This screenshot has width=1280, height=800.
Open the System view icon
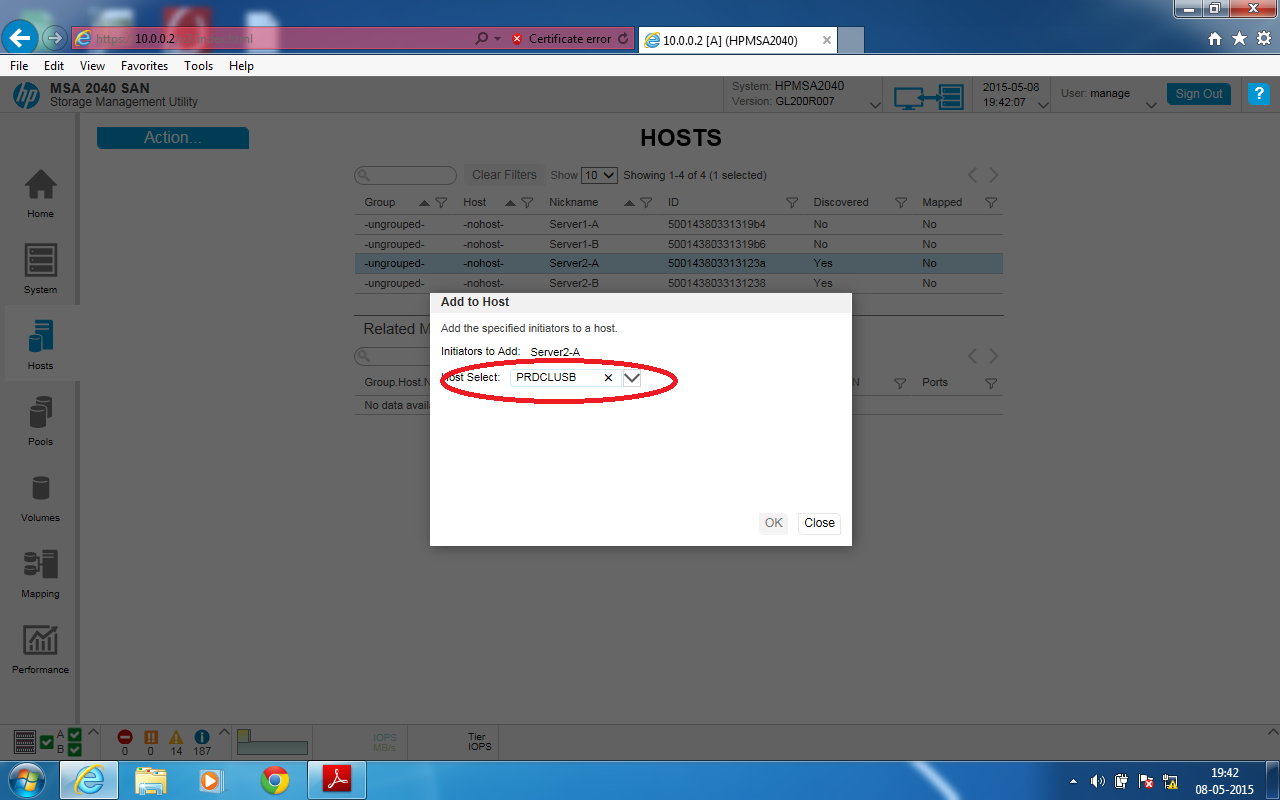[40, 266]
